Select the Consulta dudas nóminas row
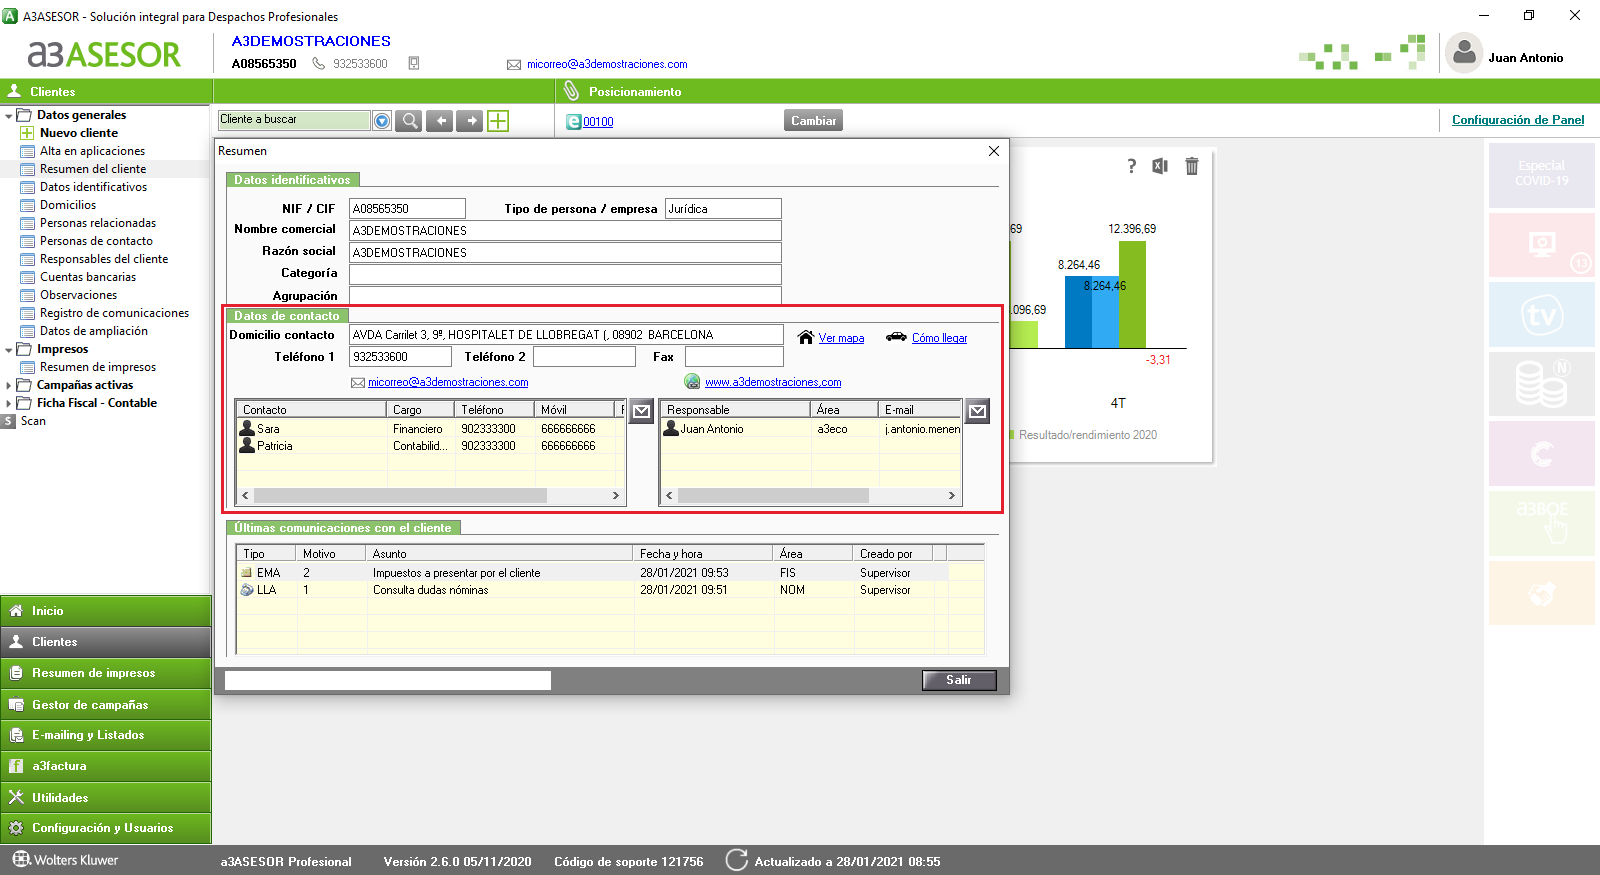Image resolution: width=1600 pixels, height=875 pixels. point(610,590)
